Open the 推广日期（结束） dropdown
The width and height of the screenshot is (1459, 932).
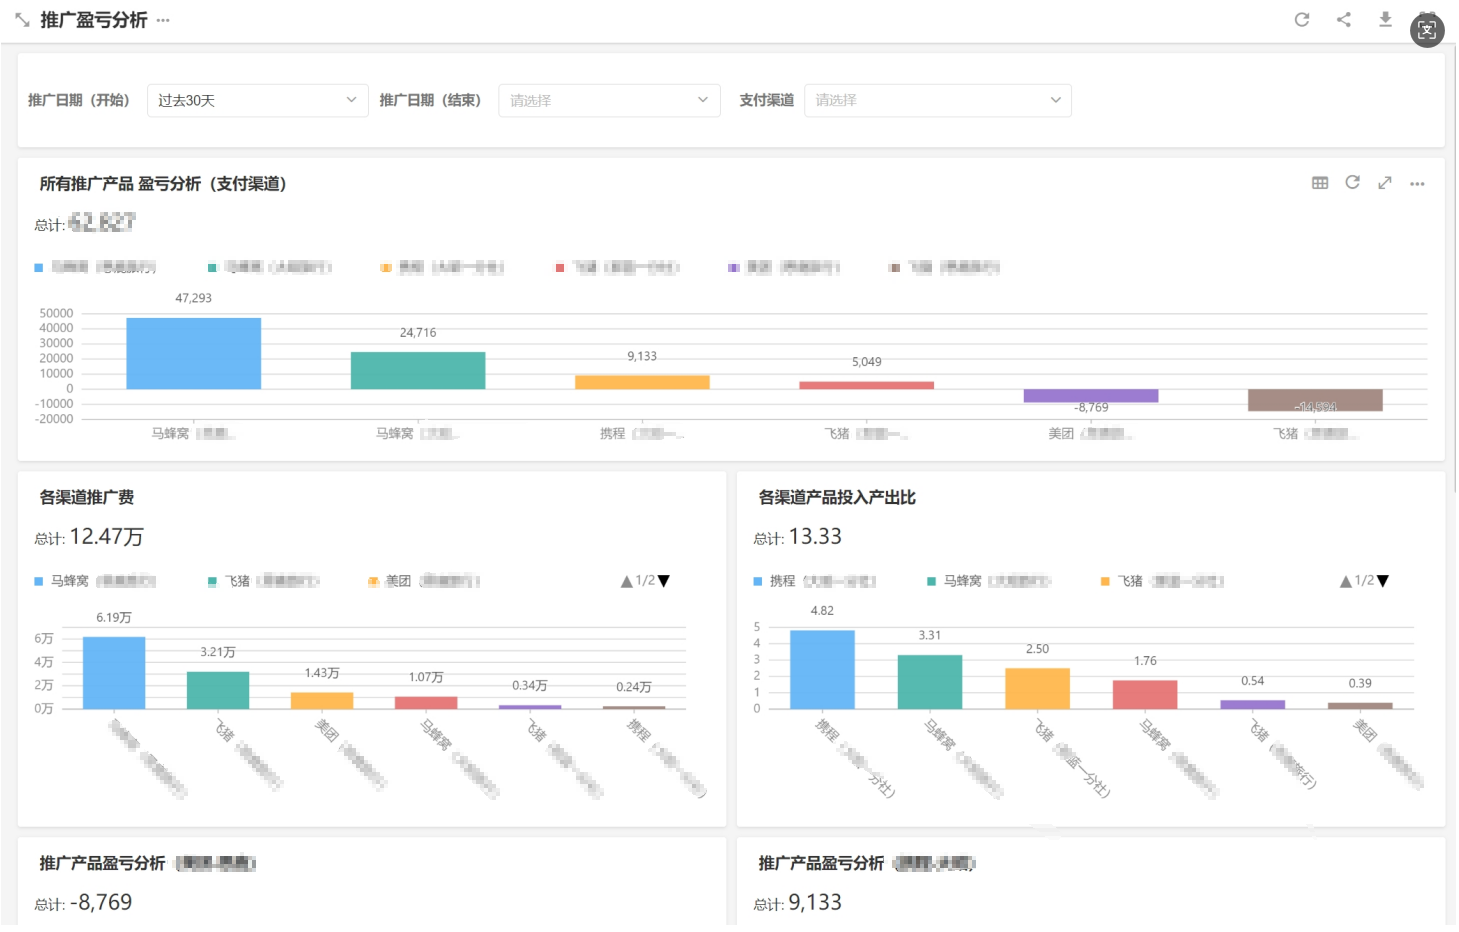pyautogui.click(x=609, y=100)
